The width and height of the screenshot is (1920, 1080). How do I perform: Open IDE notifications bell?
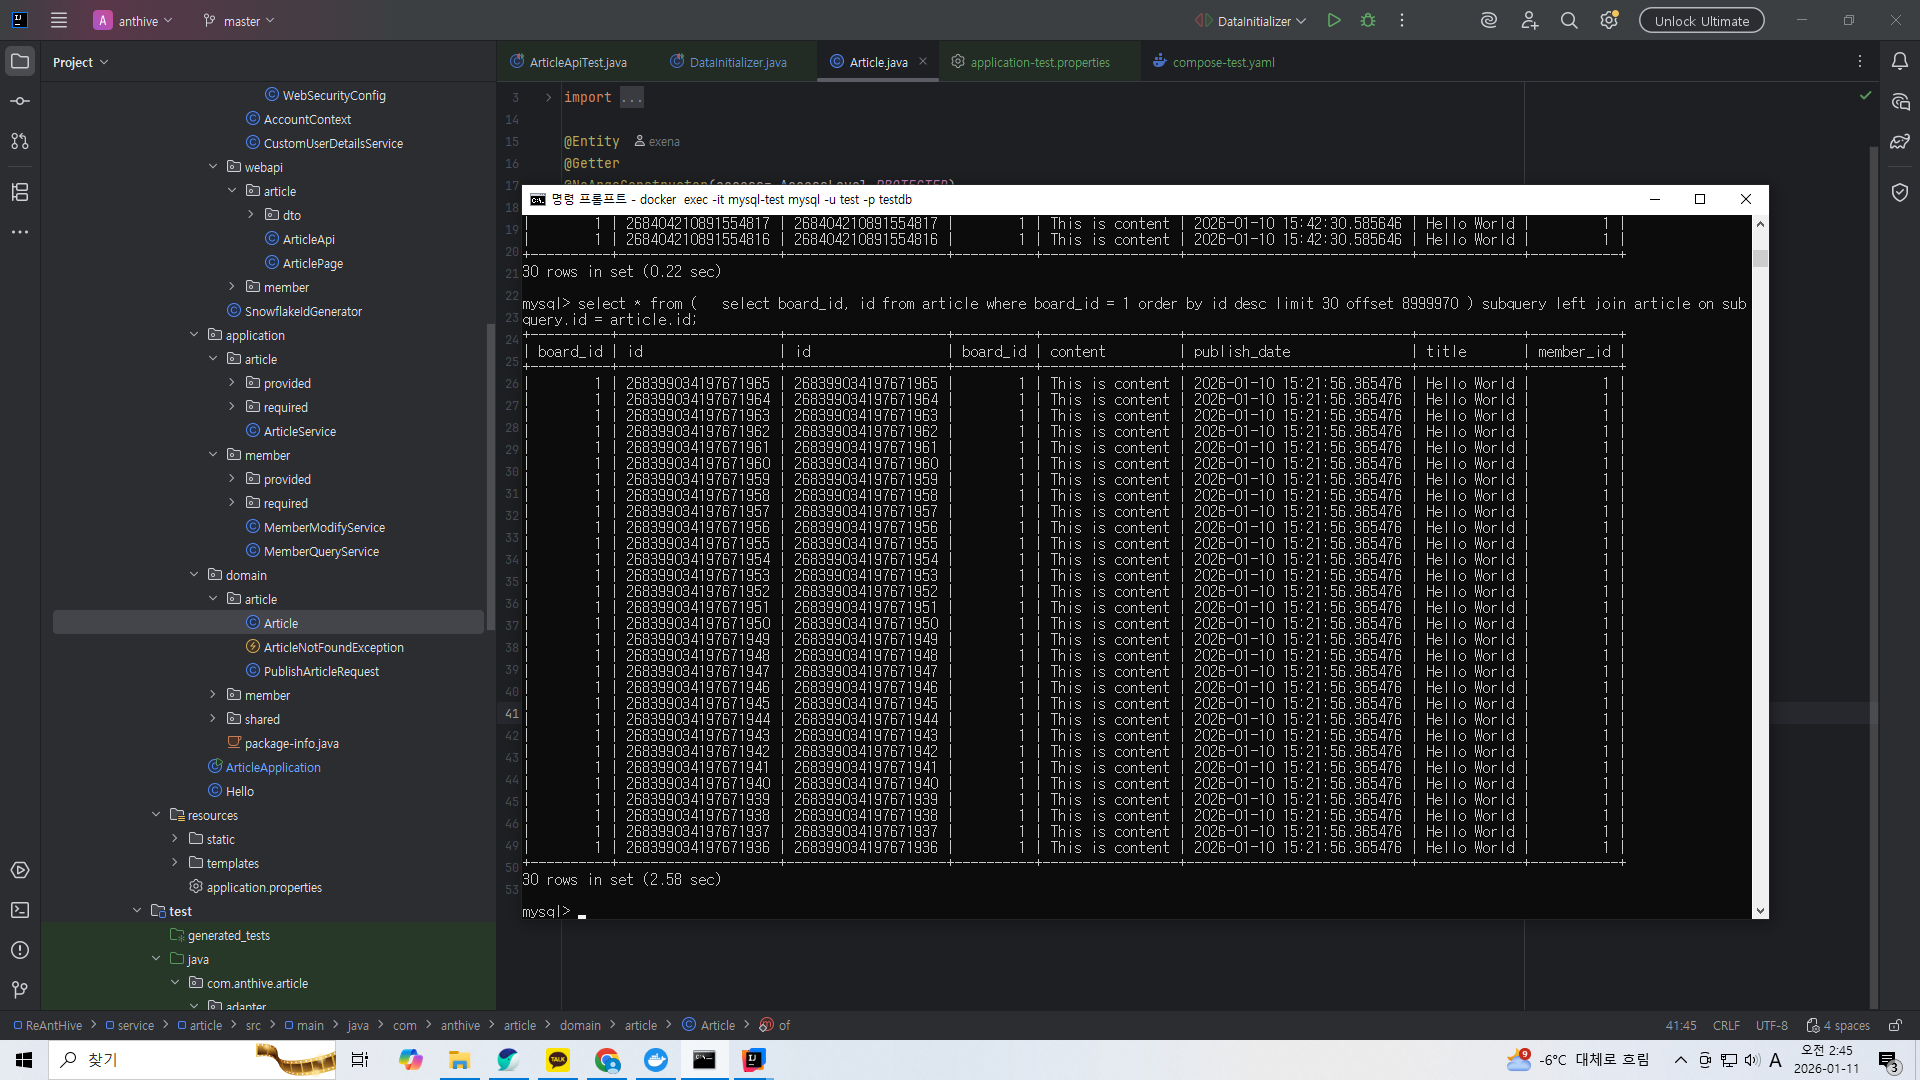click(1899, 61)
